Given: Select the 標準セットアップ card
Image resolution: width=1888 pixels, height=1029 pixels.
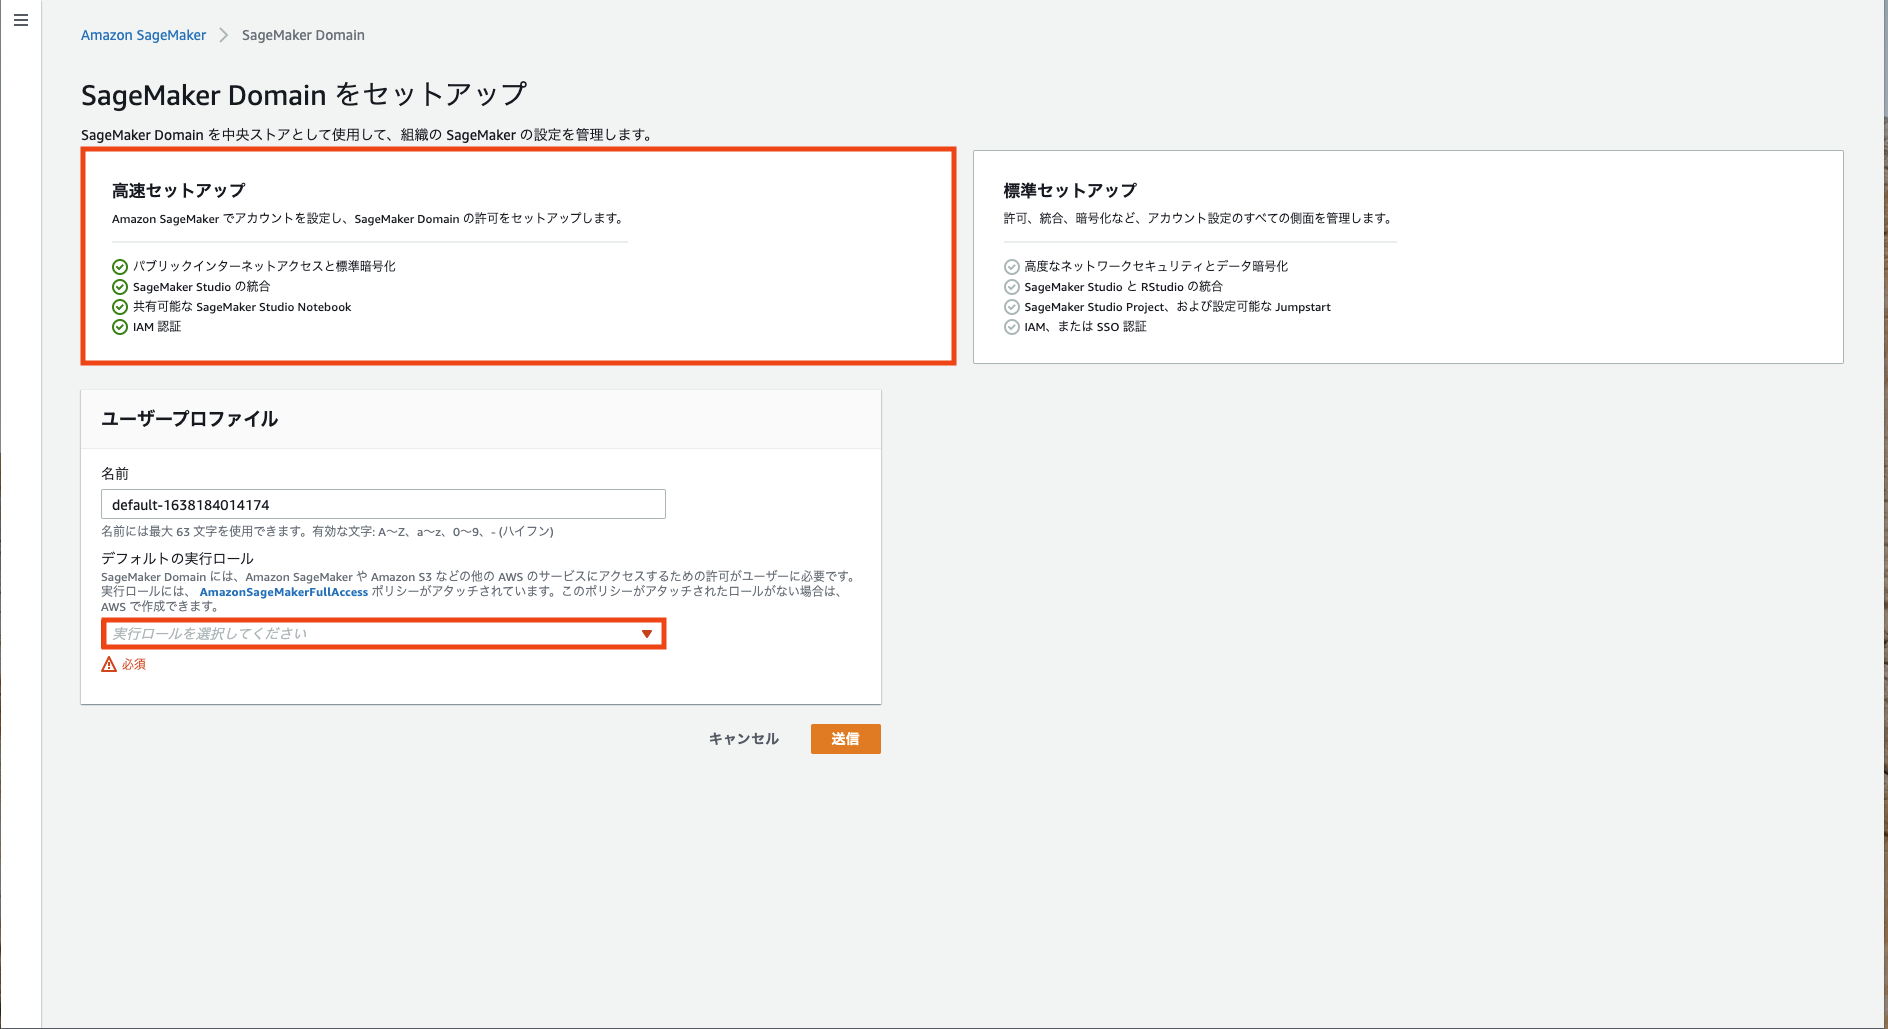Looking at the screenshot, I should coord(1408,256).
